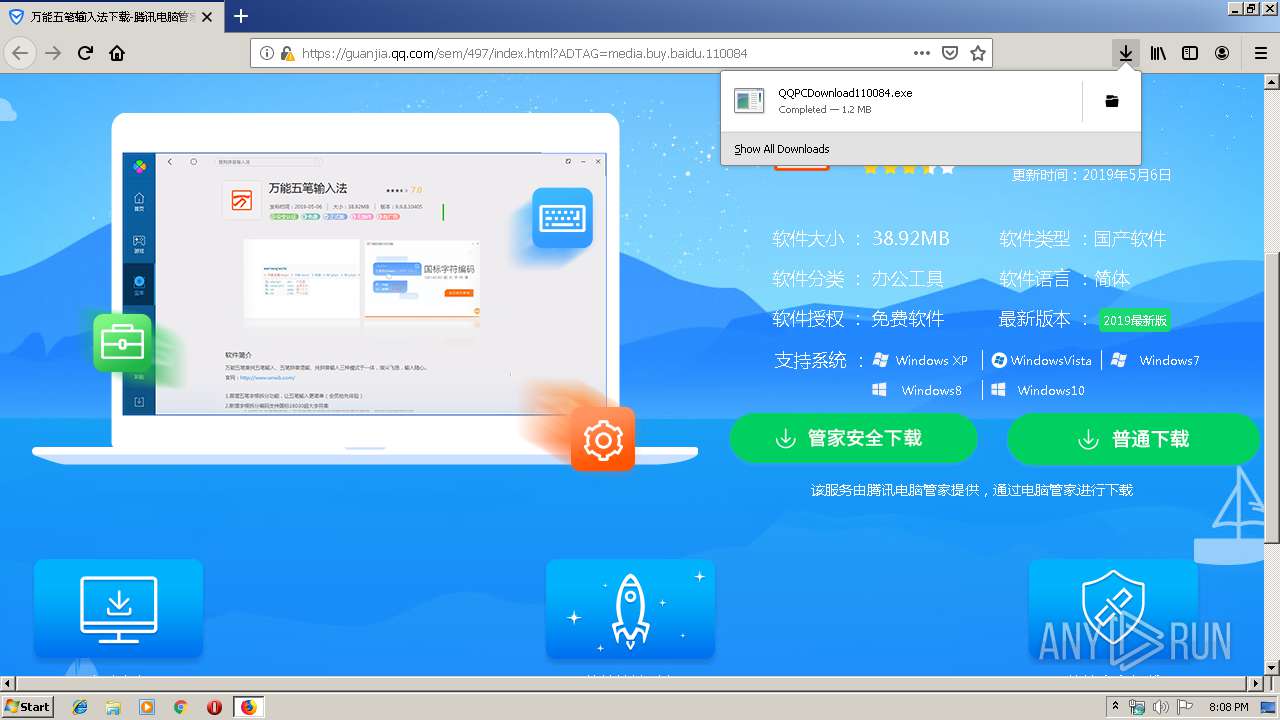1280x720 pixels.
Task: Click the 2019最新版 badge
Action: (1134, 320)
